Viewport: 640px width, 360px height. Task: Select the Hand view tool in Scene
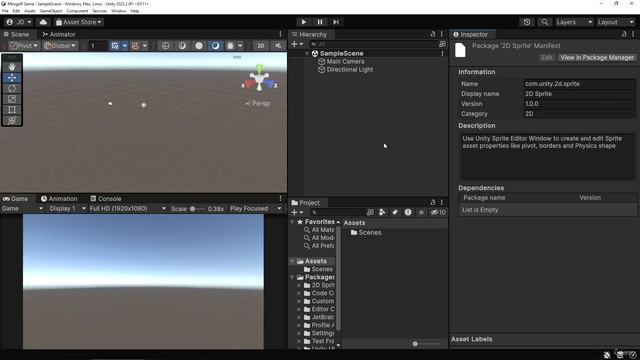coord(12,67)
